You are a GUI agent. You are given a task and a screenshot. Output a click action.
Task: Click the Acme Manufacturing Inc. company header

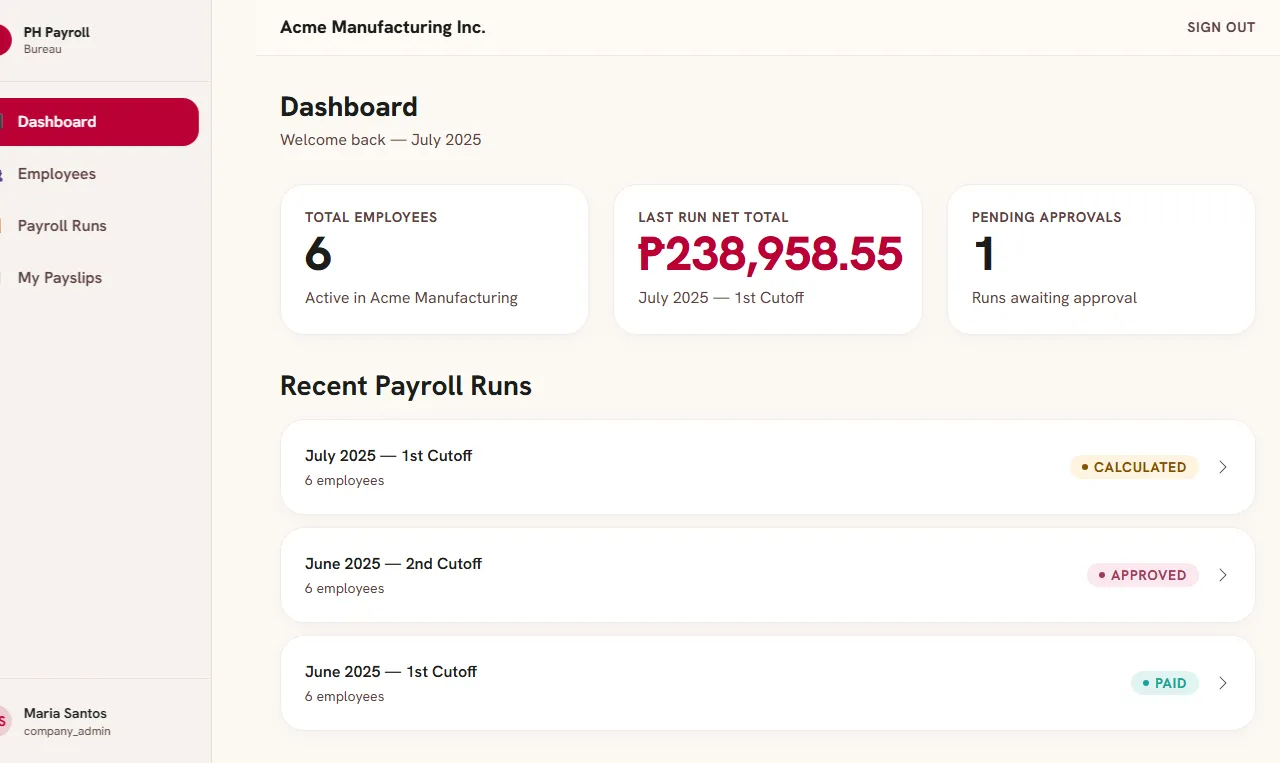coord(383,28)
